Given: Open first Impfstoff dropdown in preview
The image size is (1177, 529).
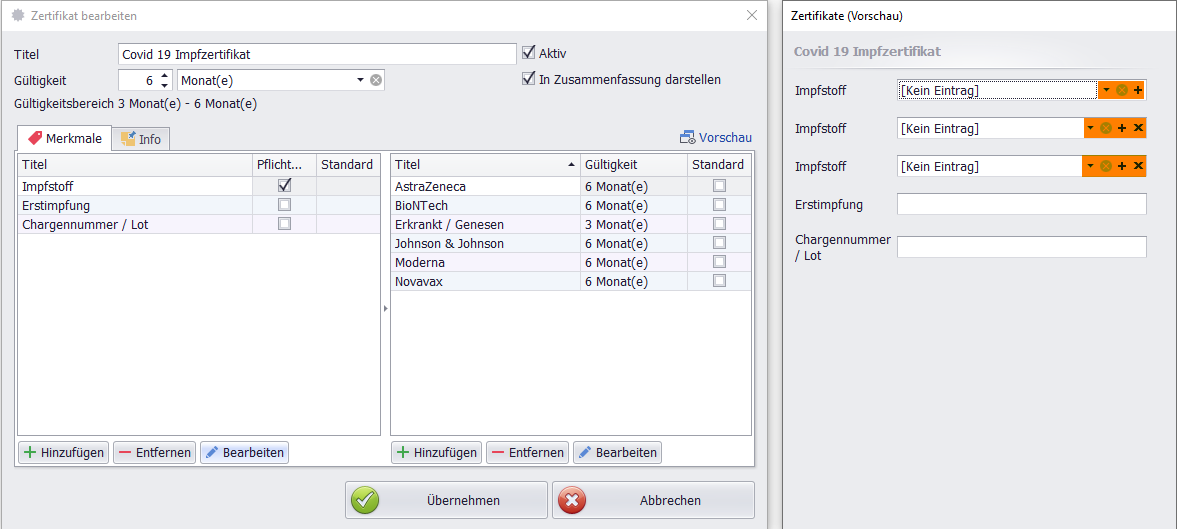Looking at the screenshot, I should pyautogui.click(x=1106, y=91).
